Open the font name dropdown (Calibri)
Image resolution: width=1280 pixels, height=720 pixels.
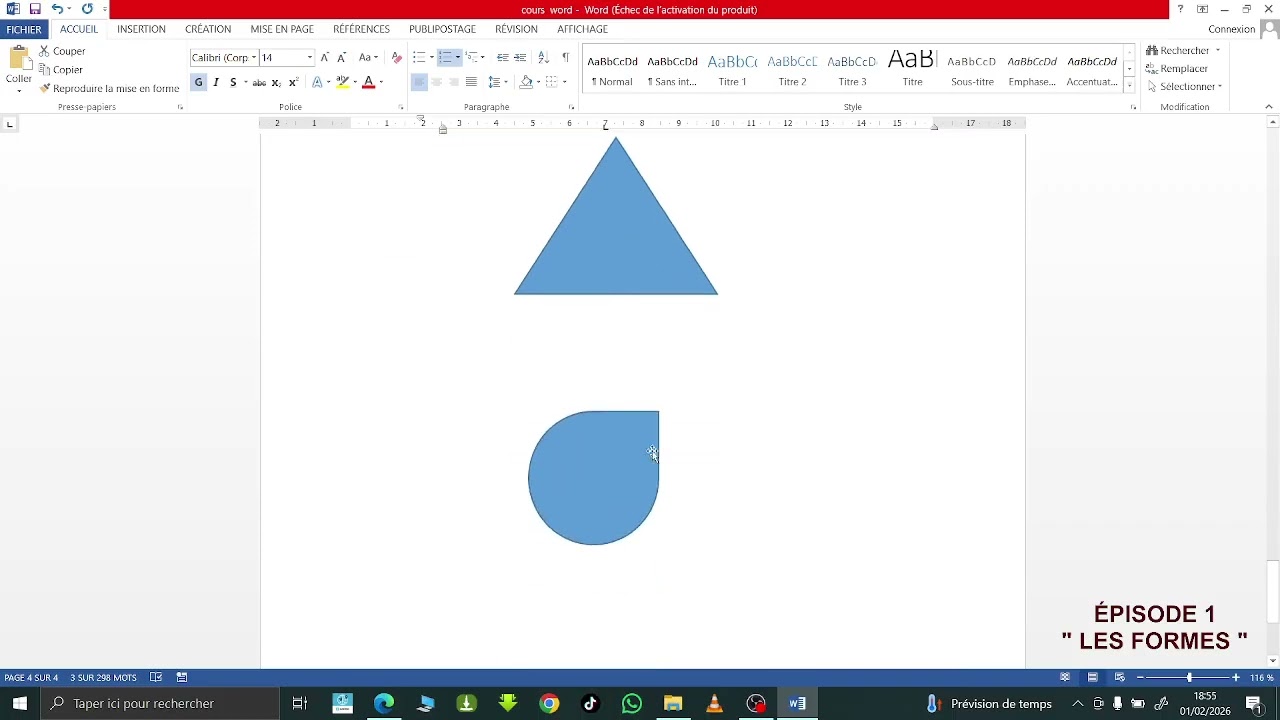pyautogui.click(x=254, y=58)
